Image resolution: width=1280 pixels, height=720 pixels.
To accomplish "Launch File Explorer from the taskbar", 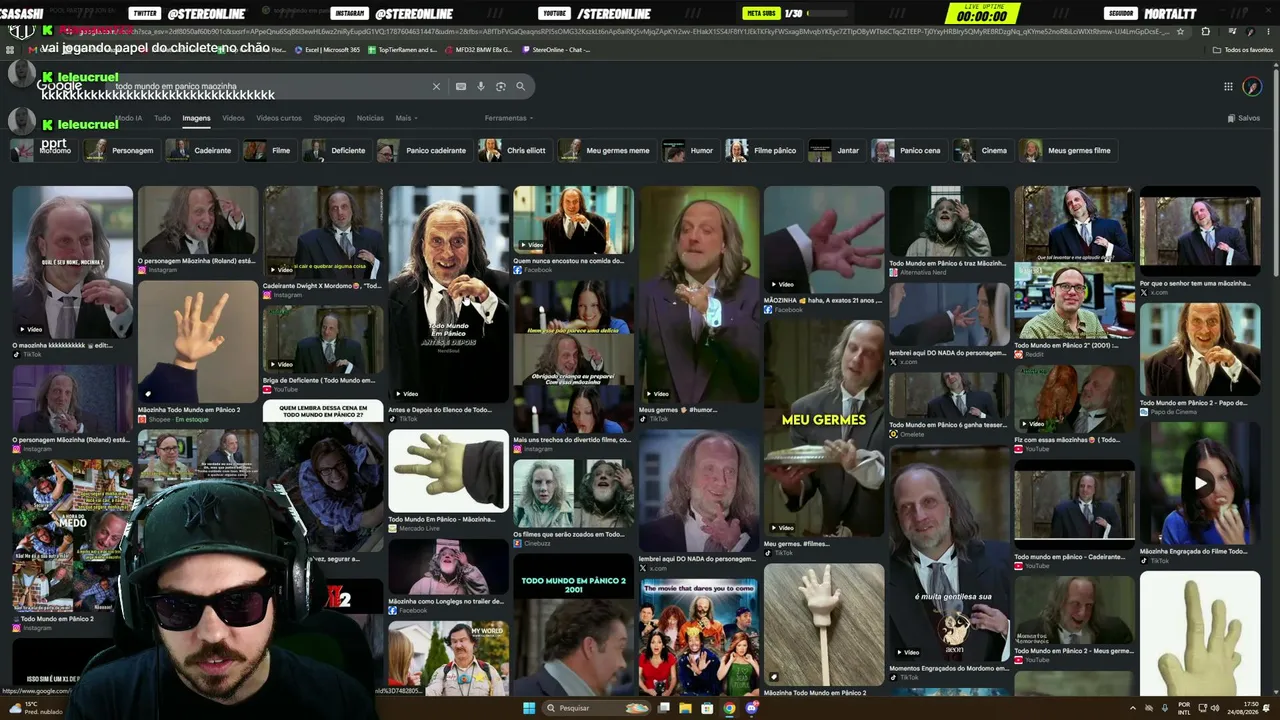I will coord(685,708).
